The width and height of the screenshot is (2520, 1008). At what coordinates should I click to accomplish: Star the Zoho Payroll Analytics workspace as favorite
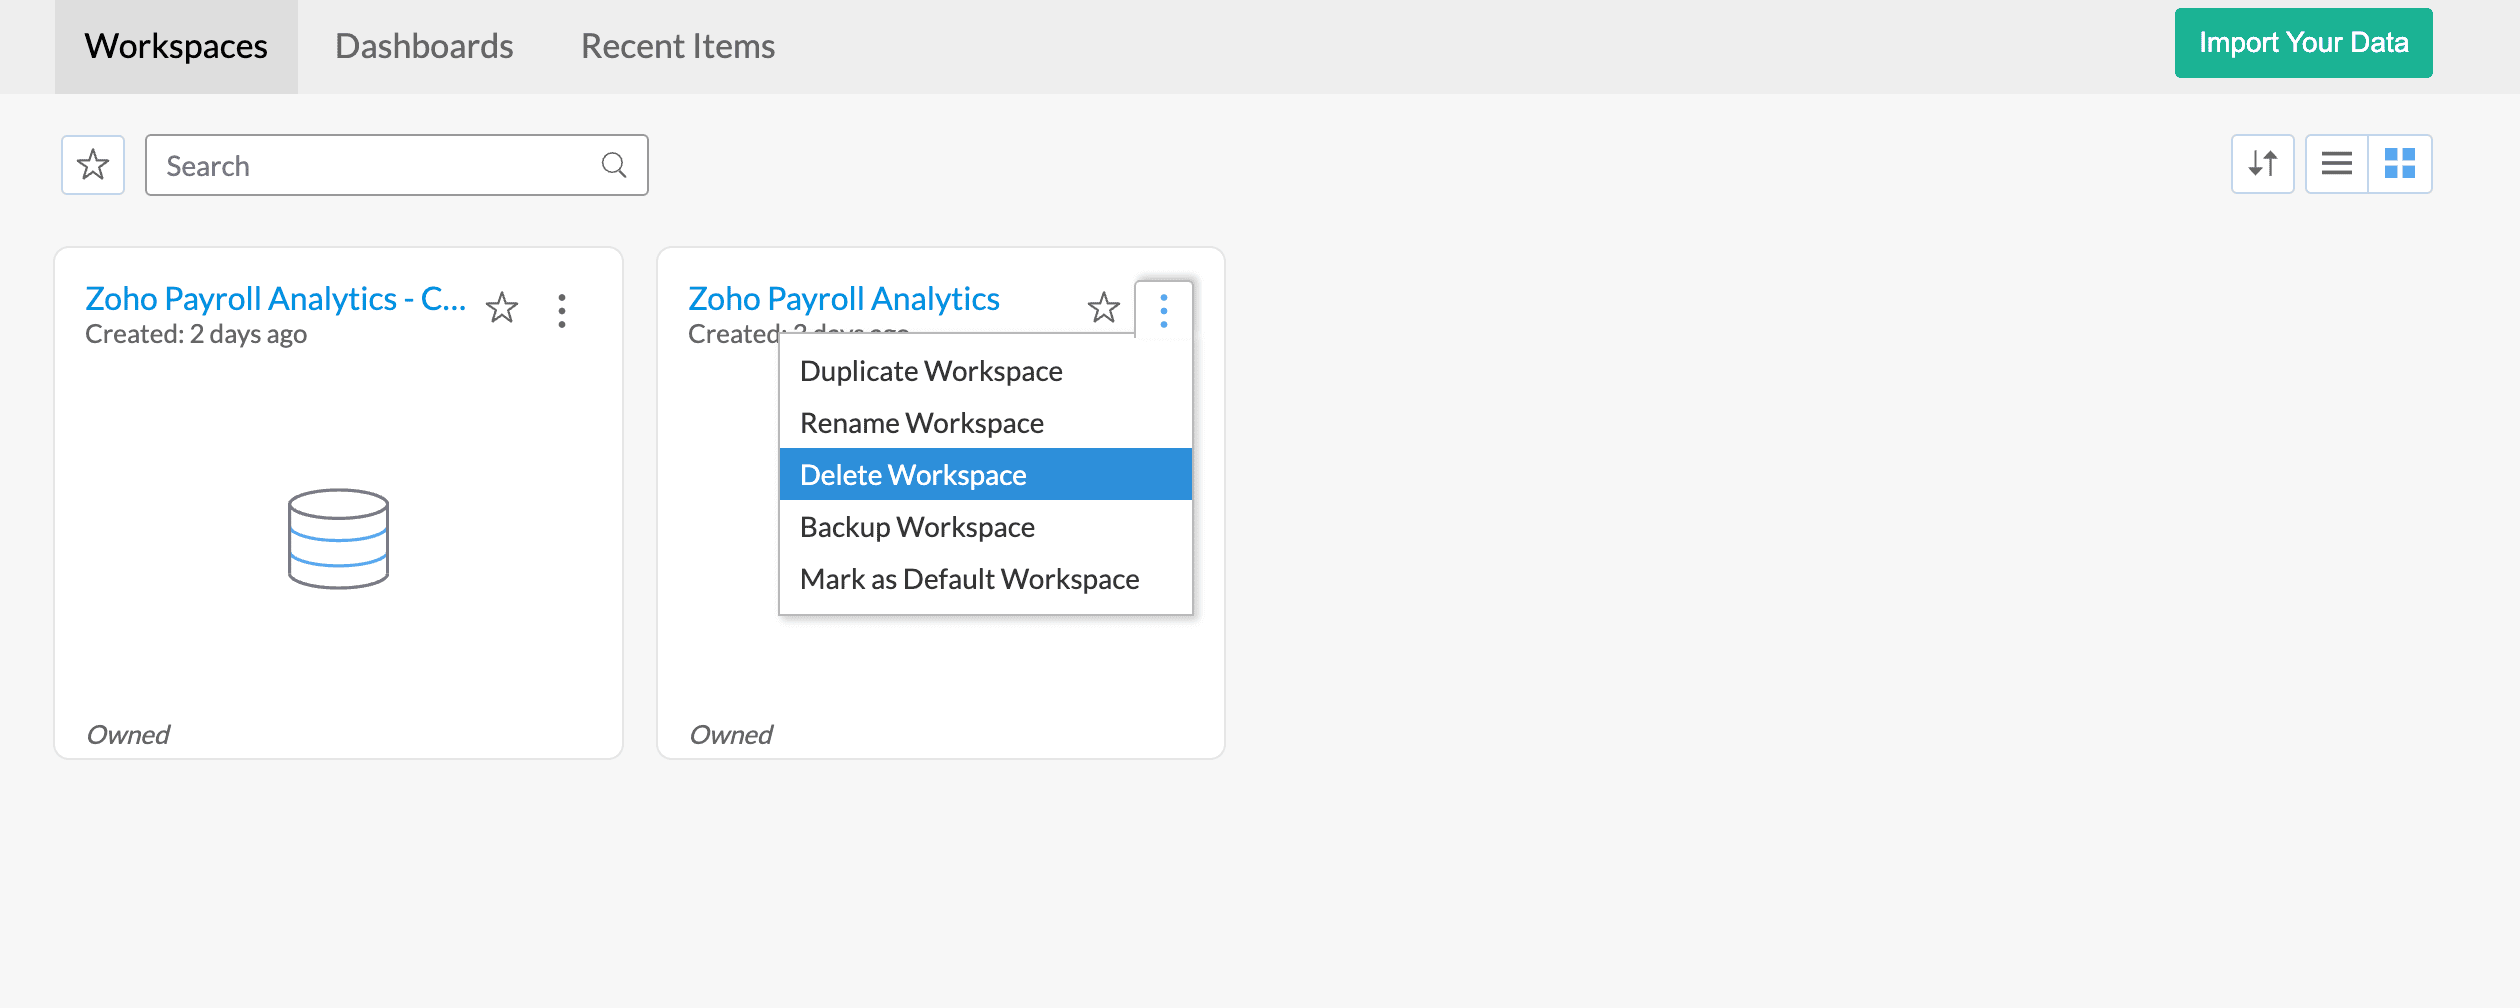click(1103, 308)
